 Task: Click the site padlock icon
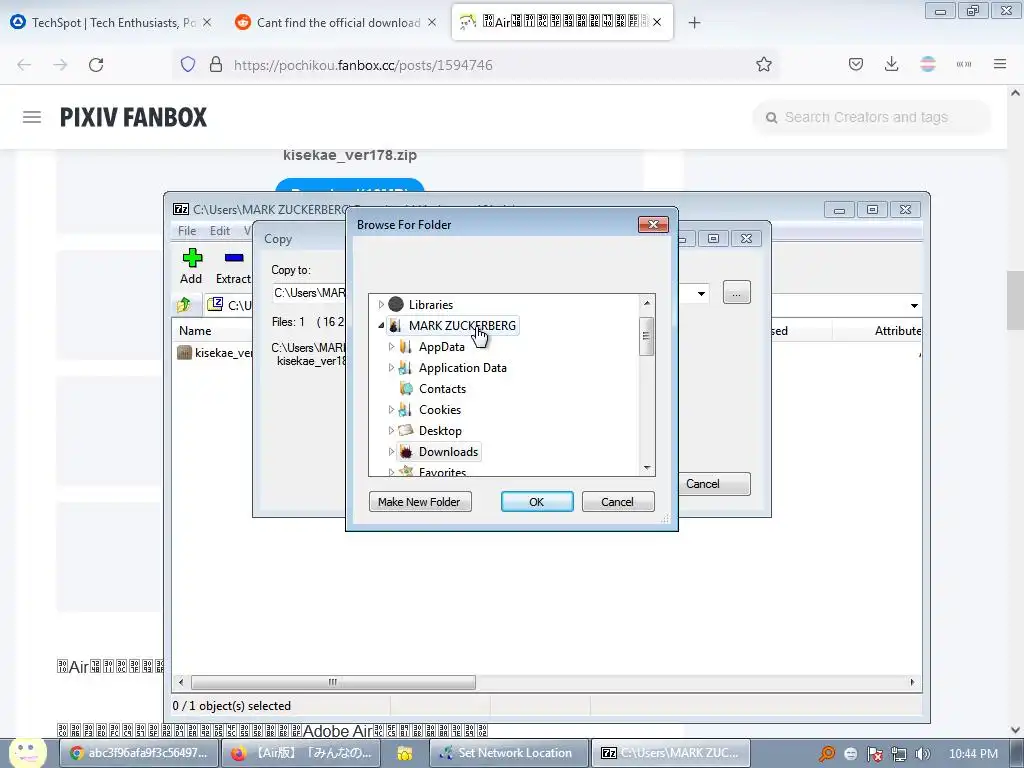coord(216,65)
